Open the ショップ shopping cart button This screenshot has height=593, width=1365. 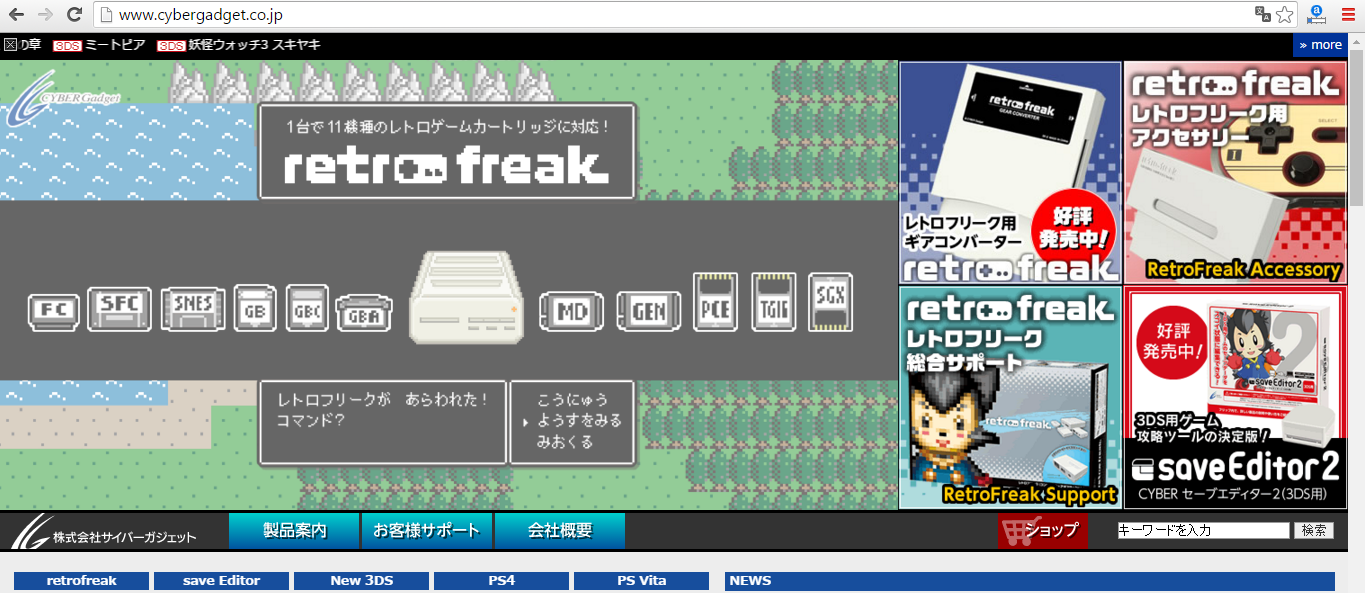(x=1042, y=531)
